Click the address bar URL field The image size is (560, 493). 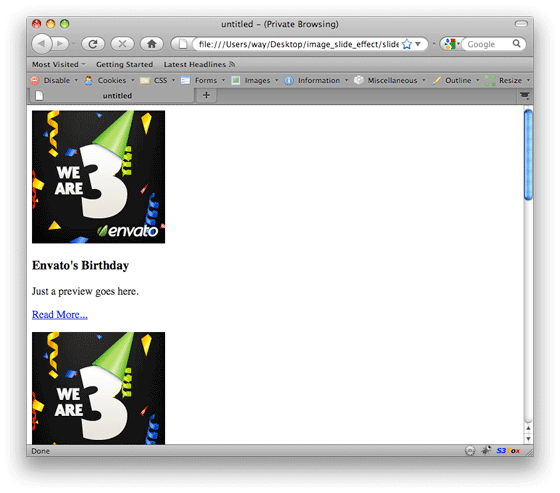pyautogui.click(x=298, y=44)
